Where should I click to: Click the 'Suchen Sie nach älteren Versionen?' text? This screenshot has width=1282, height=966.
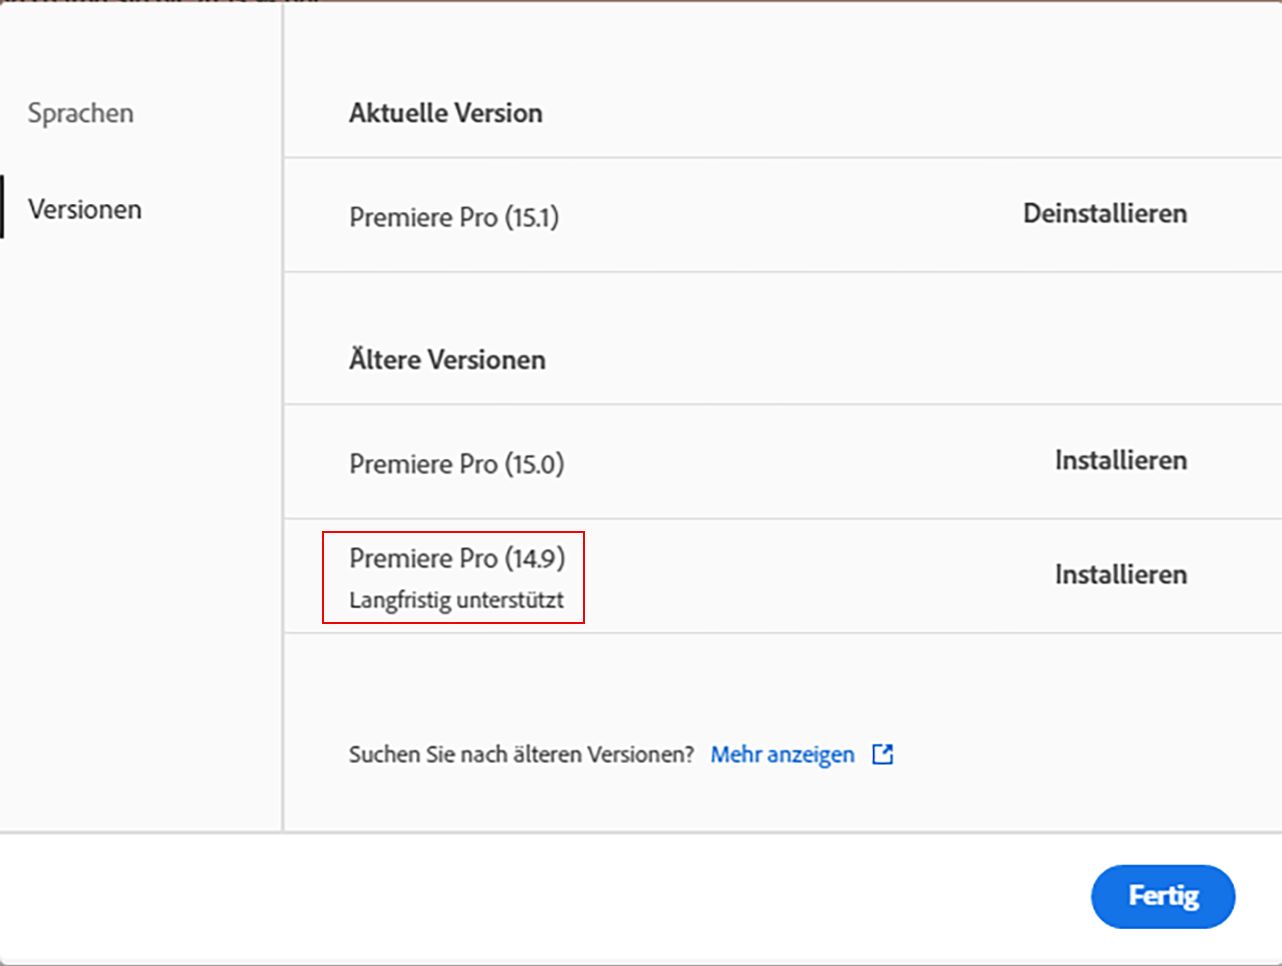[521, 754]
